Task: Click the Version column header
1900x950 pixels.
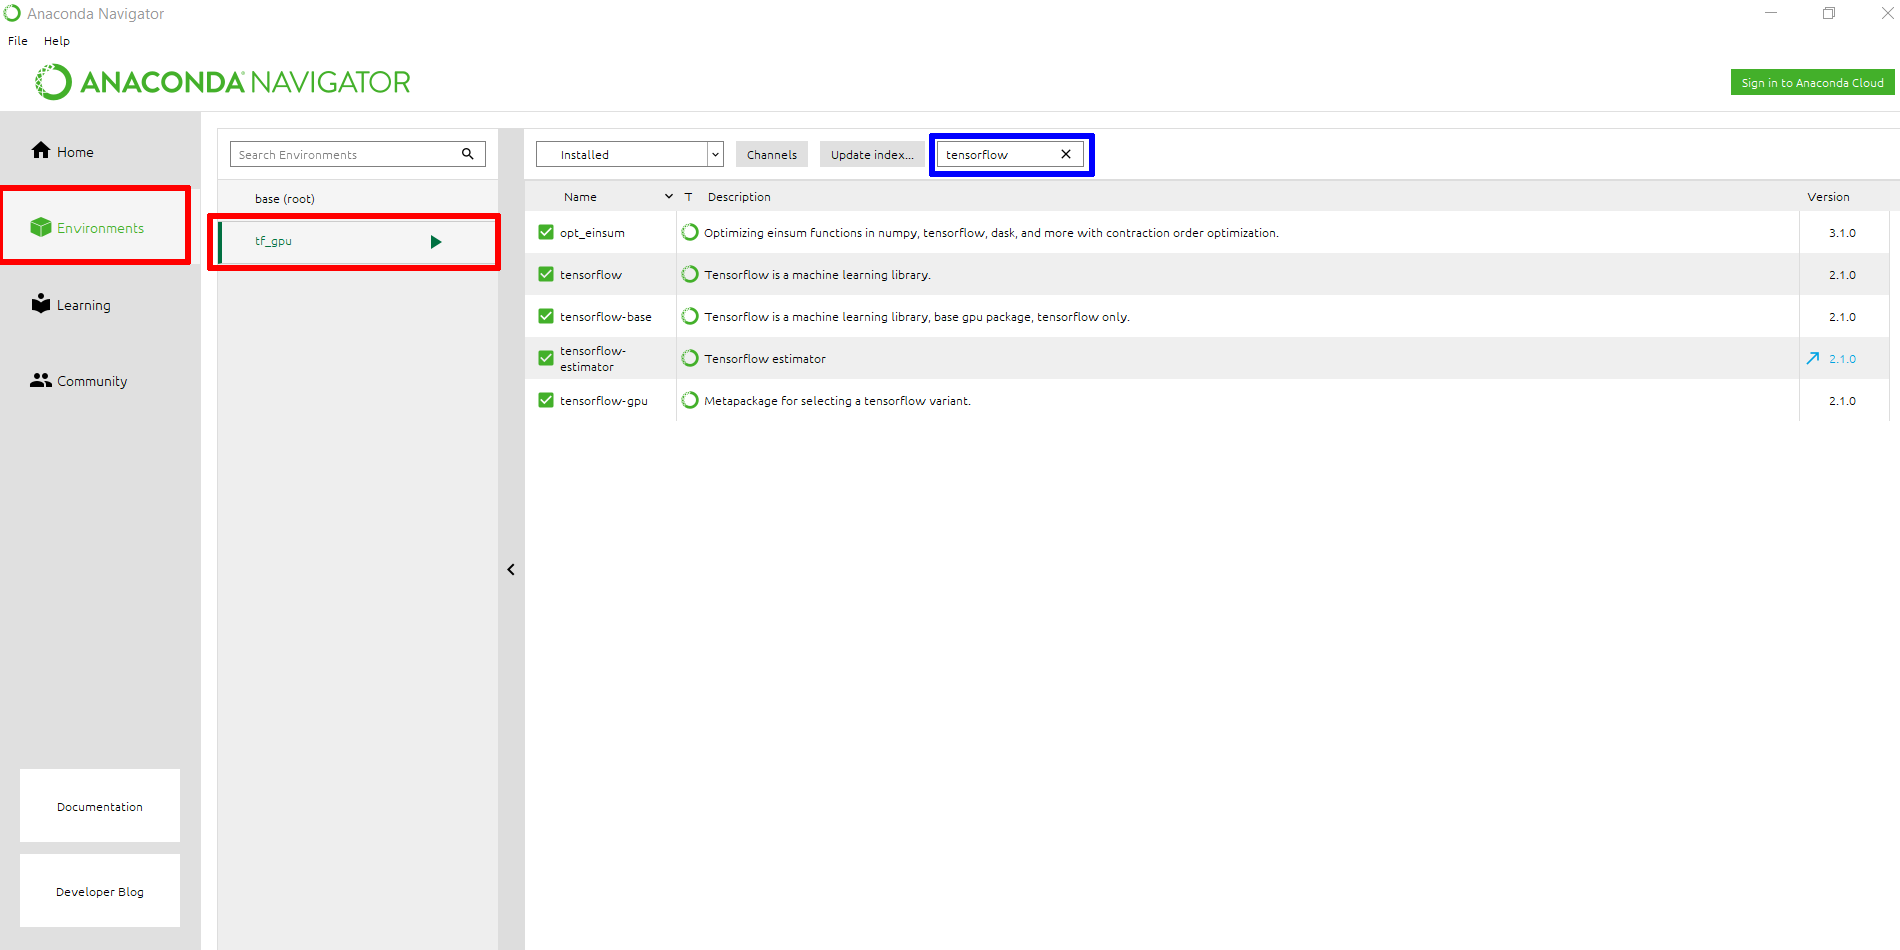Action: (x=1828, y=197)
